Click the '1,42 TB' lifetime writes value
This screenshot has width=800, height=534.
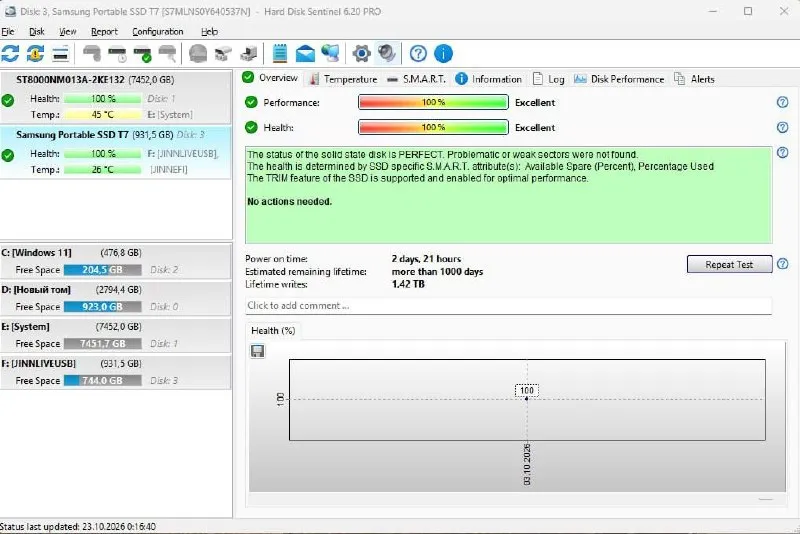pyautogui.click(x=408, y=284)
